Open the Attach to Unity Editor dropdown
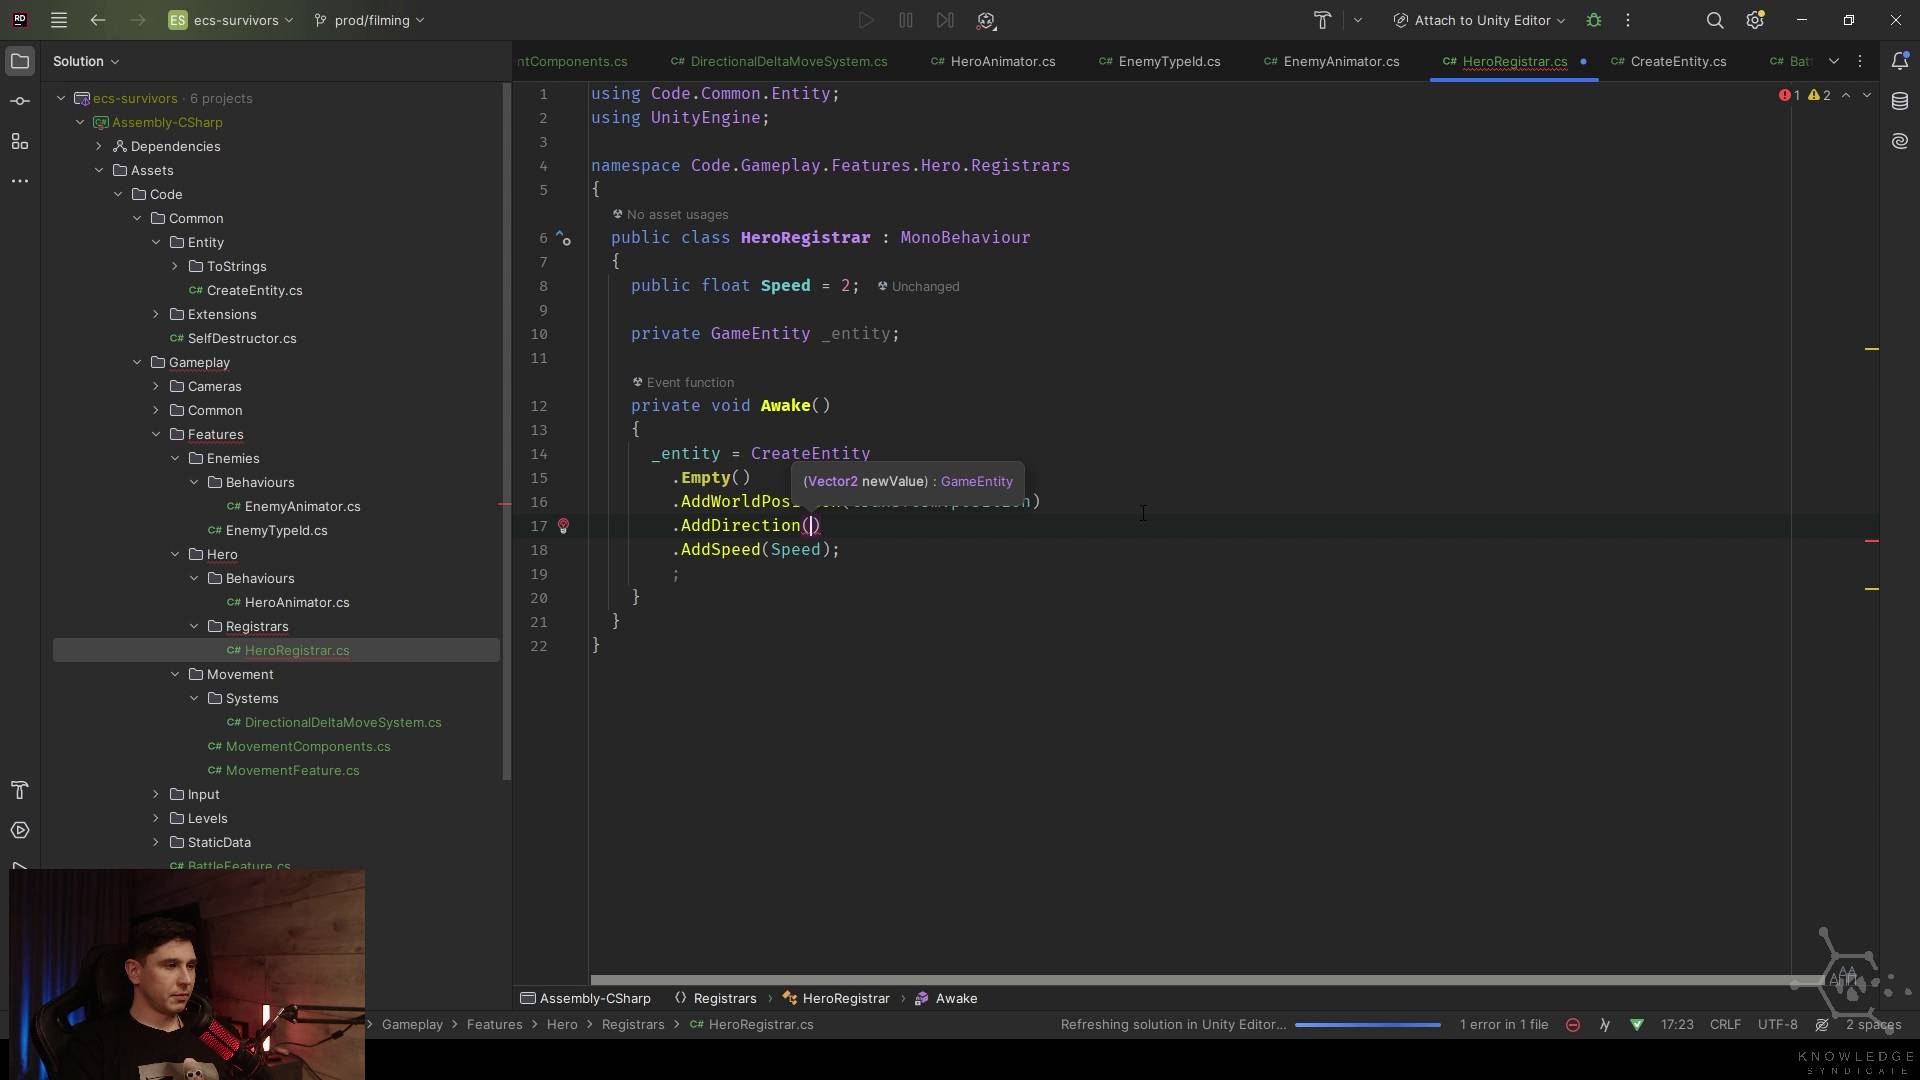Screen dimensions: 1920x1080 [1480, 20]
